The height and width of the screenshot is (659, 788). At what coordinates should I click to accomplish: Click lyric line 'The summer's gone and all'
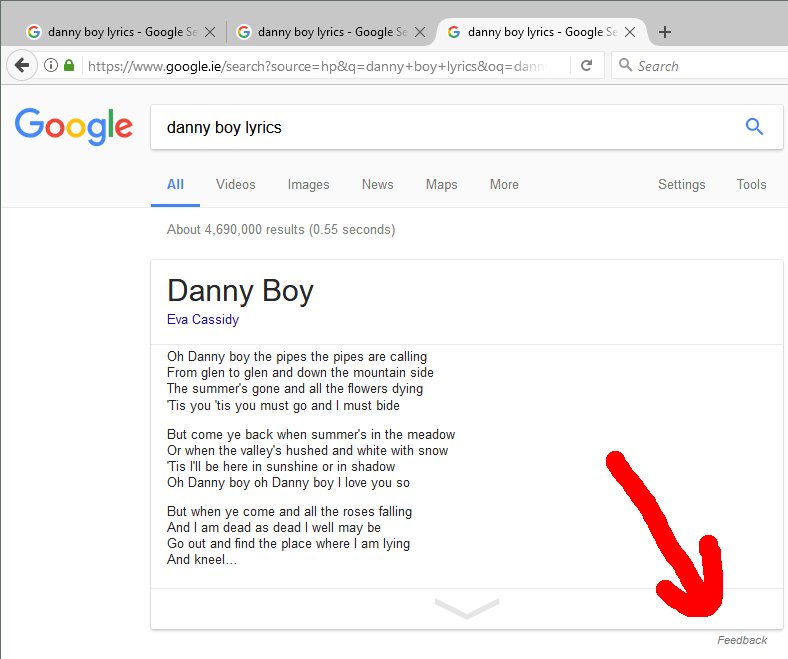295,389
